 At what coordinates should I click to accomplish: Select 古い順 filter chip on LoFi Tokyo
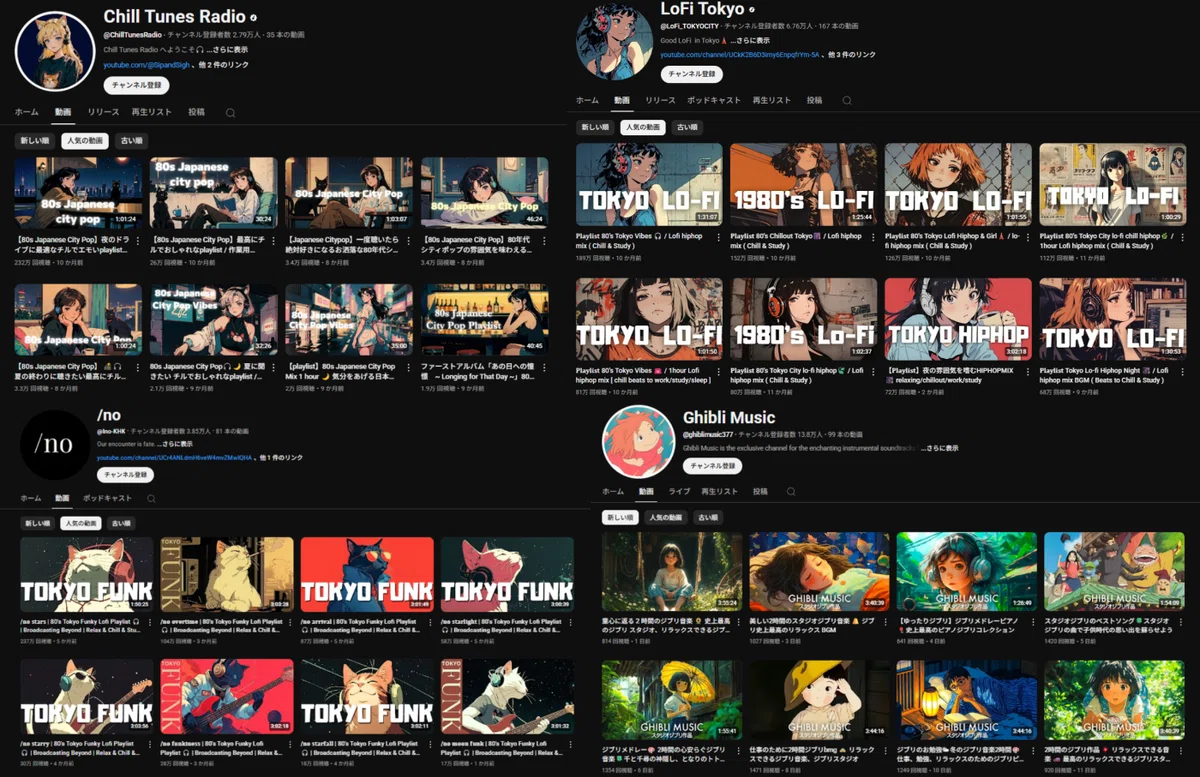687,127
